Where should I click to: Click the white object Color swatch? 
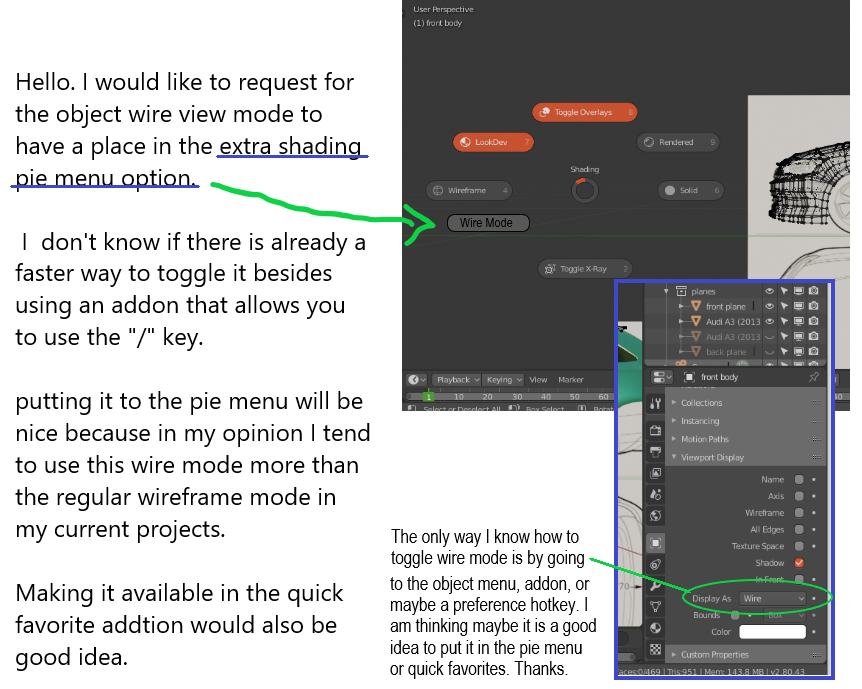click(x=772, y=632)
